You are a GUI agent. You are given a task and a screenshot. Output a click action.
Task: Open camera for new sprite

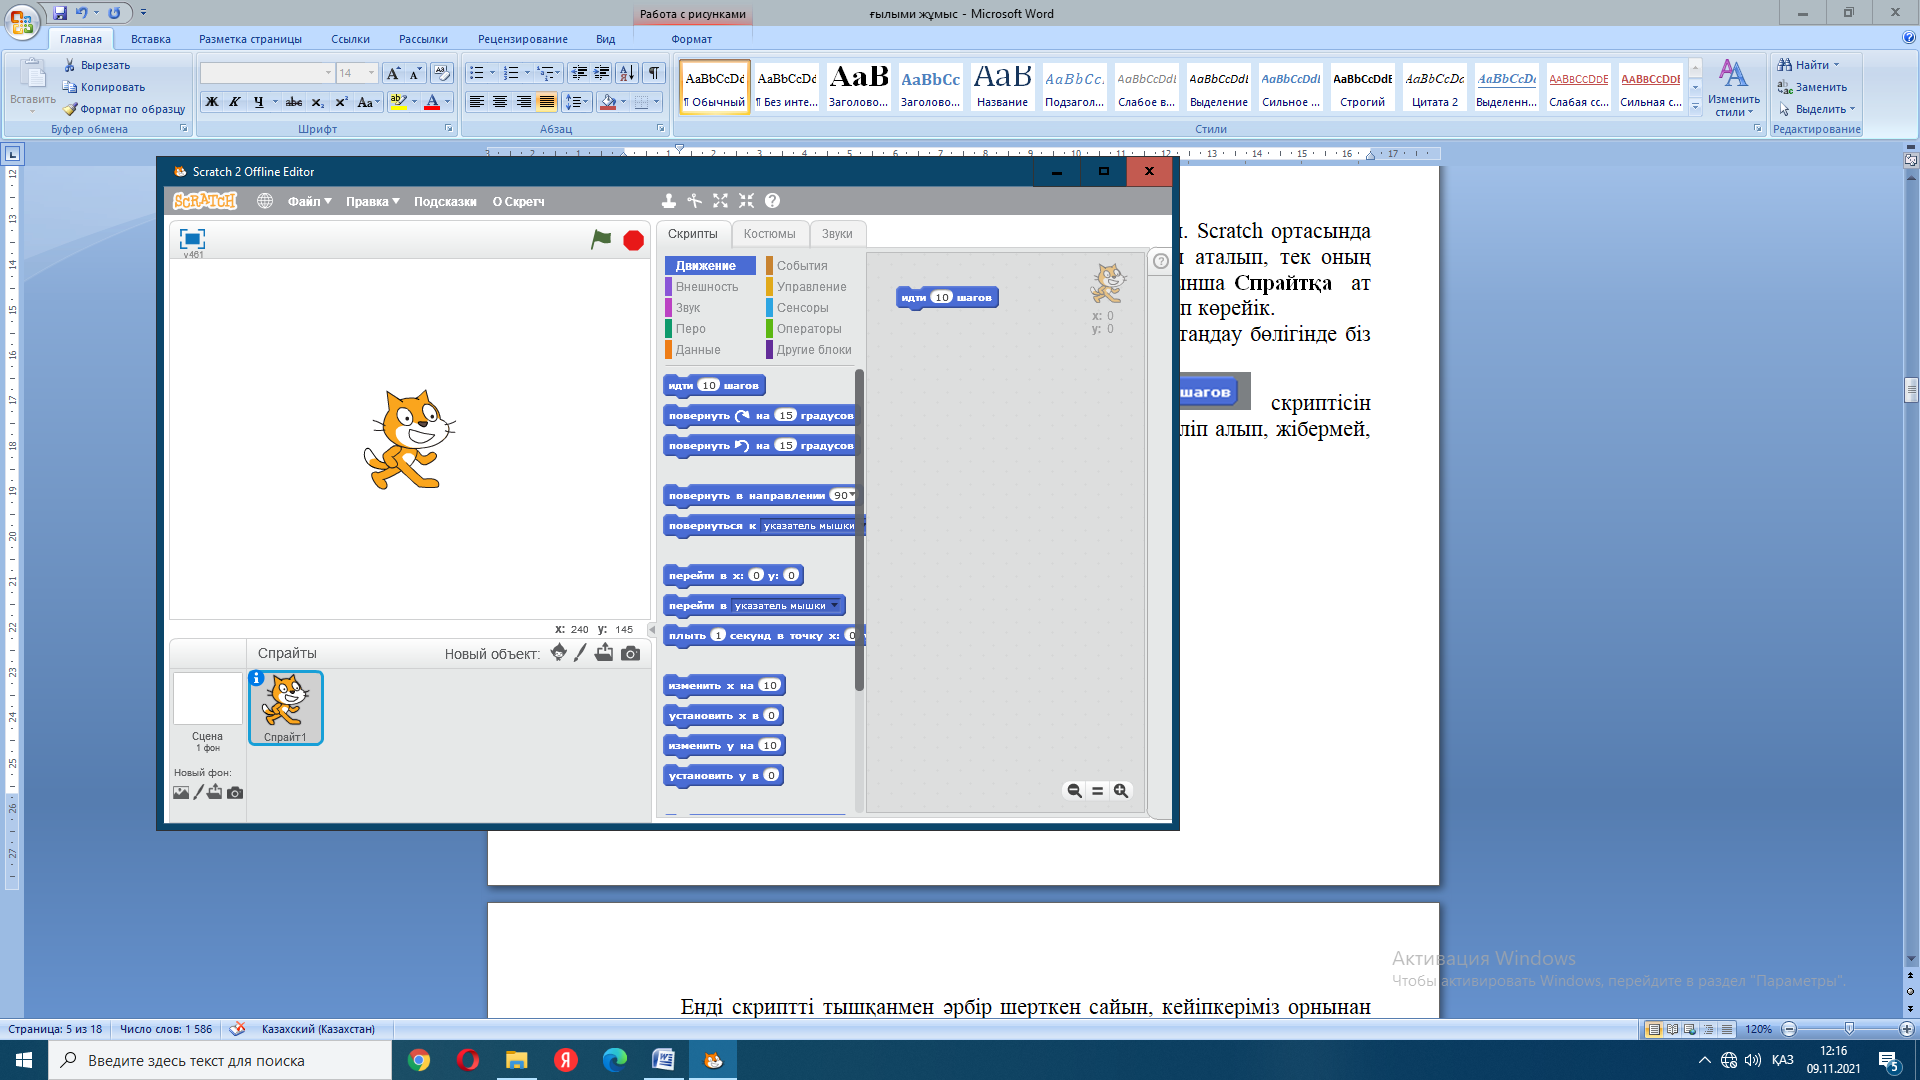(x=630, y=653)
